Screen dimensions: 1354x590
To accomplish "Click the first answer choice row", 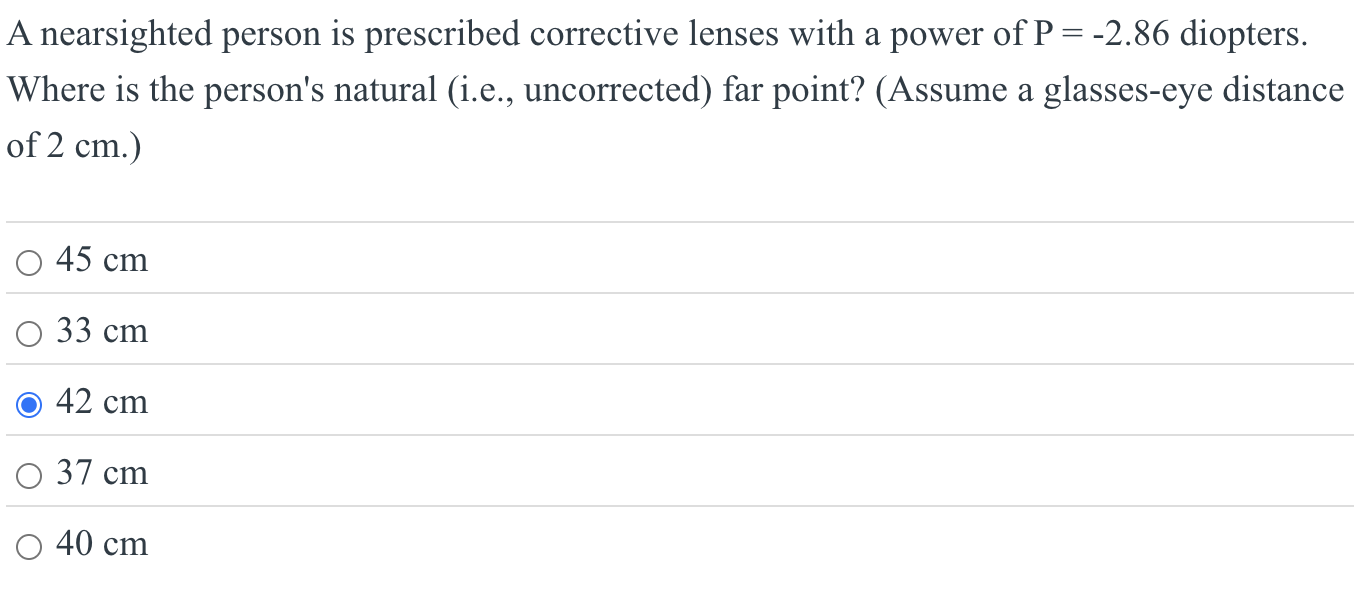I will 400,260.
